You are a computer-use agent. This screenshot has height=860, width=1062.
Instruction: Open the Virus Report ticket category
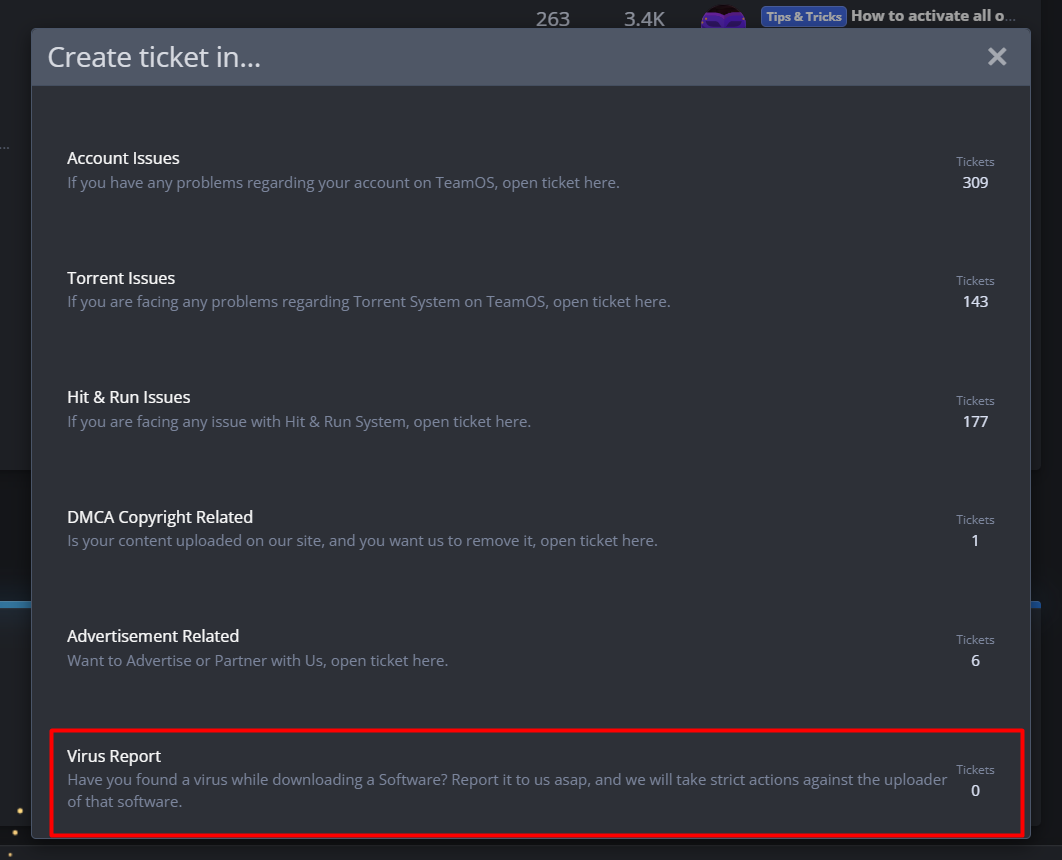point(114,756)
